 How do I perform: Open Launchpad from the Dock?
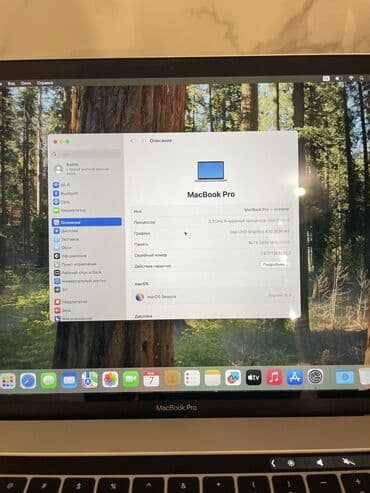[7, 381]
